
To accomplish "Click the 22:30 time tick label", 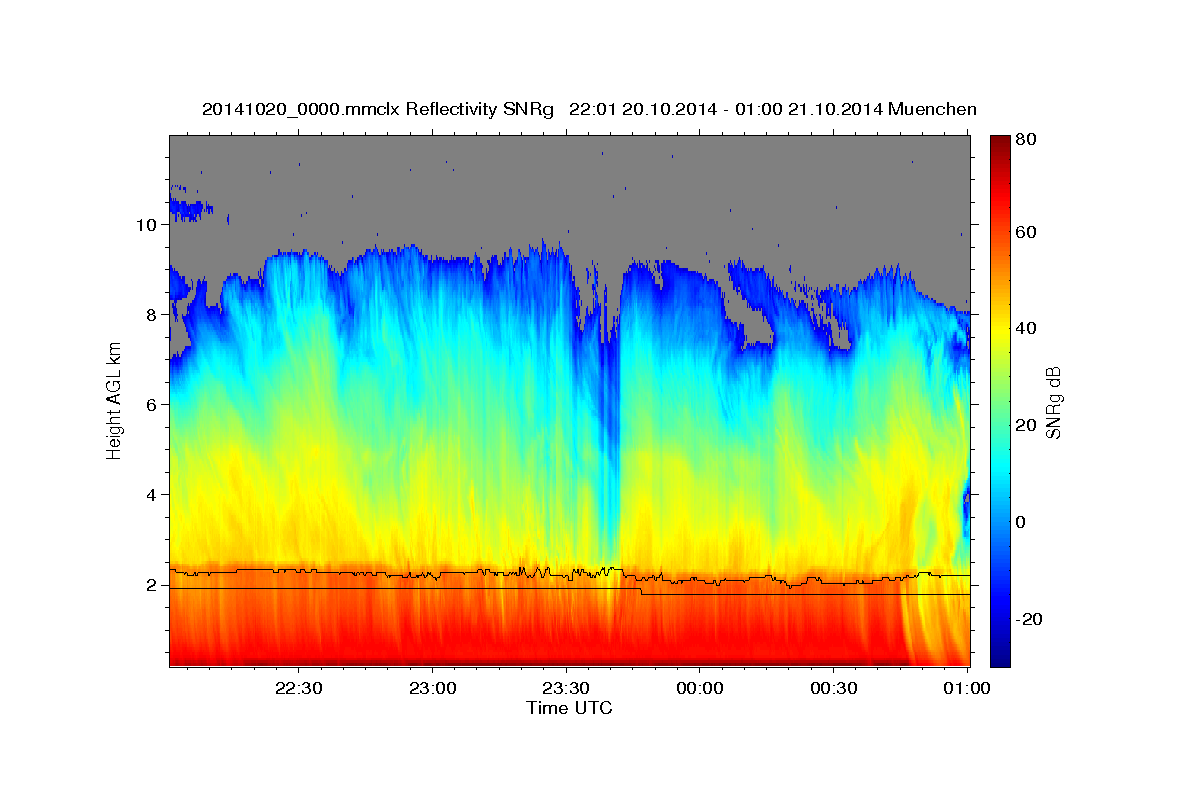I will coord(298,688).
